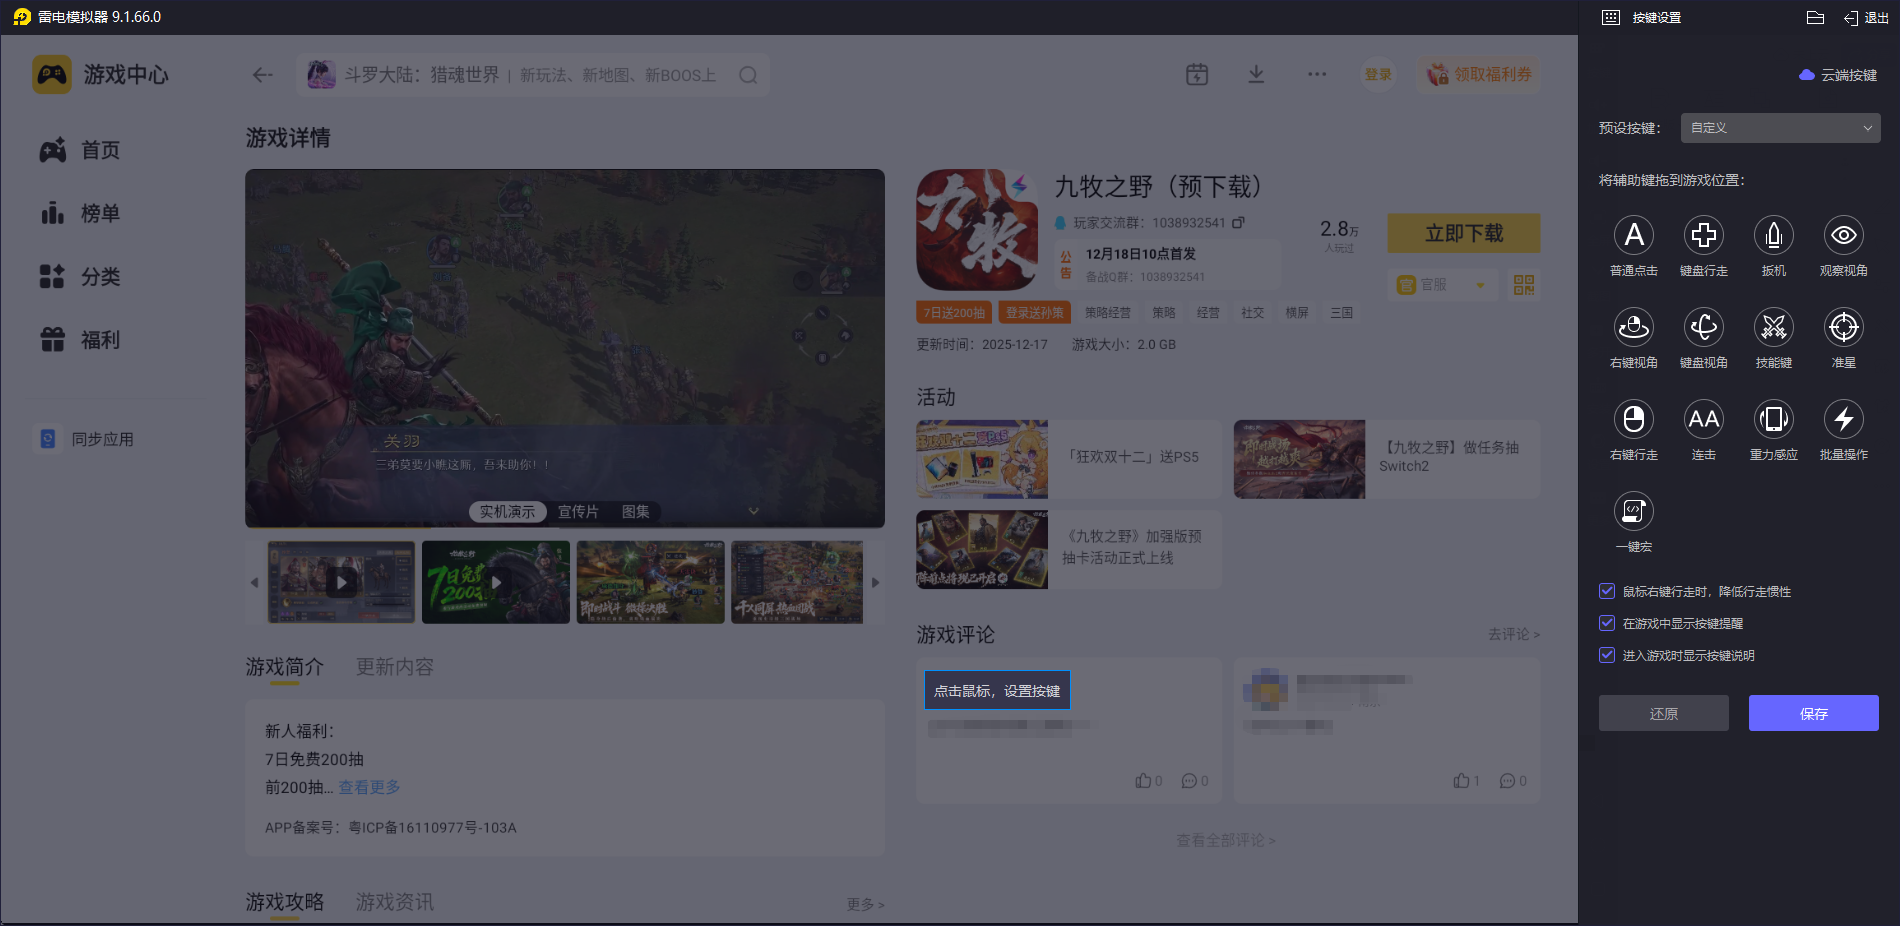
Task: Show previous screenshot thumbnails
Action: point(254,582)
